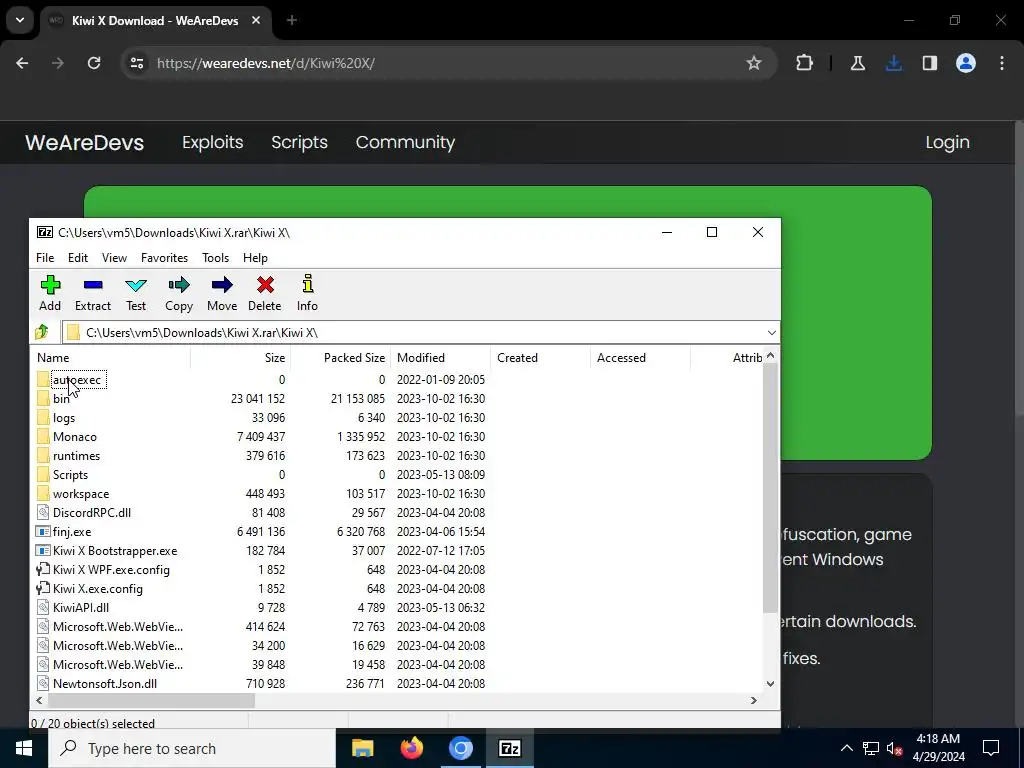Click the vertical scrollbar down arrow in 7-Zip

[x=771, y=684]
